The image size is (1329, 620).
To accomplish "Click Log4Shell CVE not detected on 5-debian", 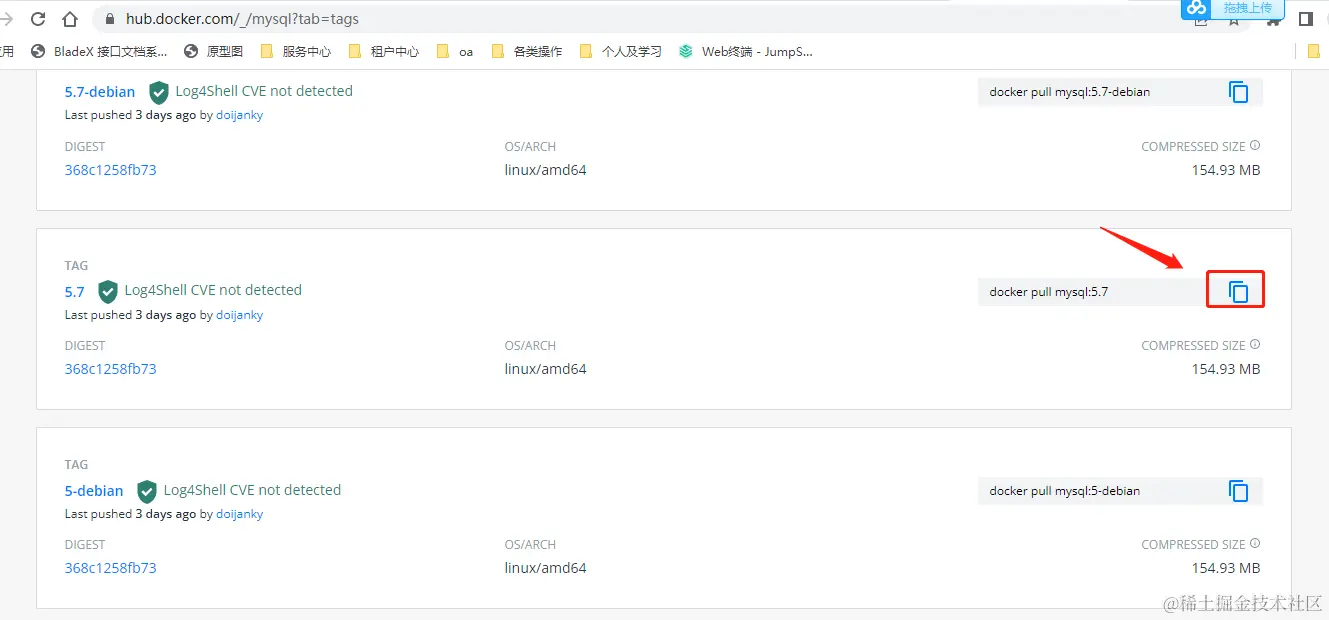I will 252,490.
